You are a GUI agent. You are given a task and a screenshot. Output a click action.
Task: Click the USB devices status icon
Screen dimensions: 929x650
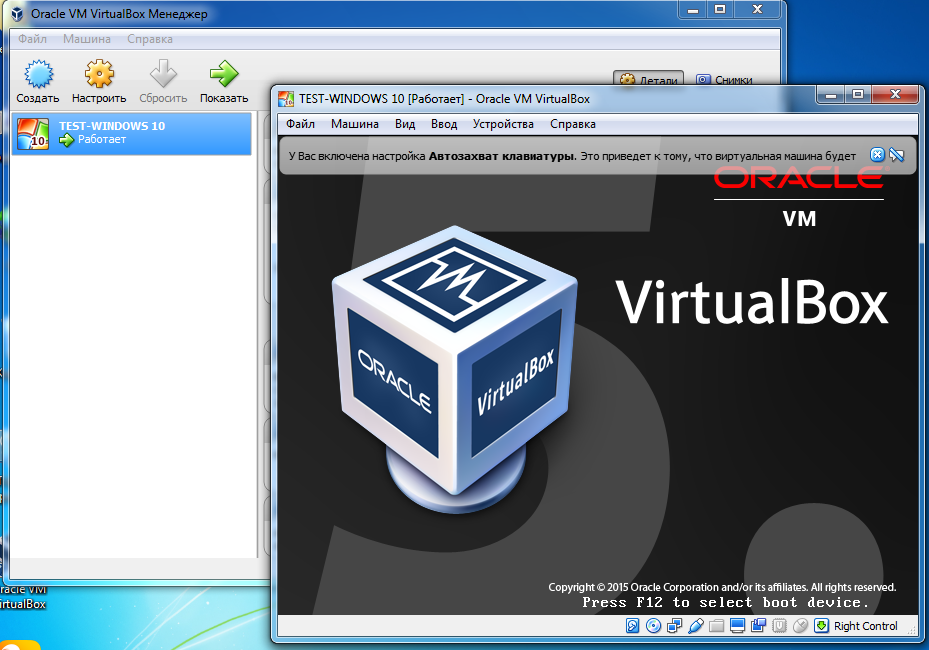[696, 626]
